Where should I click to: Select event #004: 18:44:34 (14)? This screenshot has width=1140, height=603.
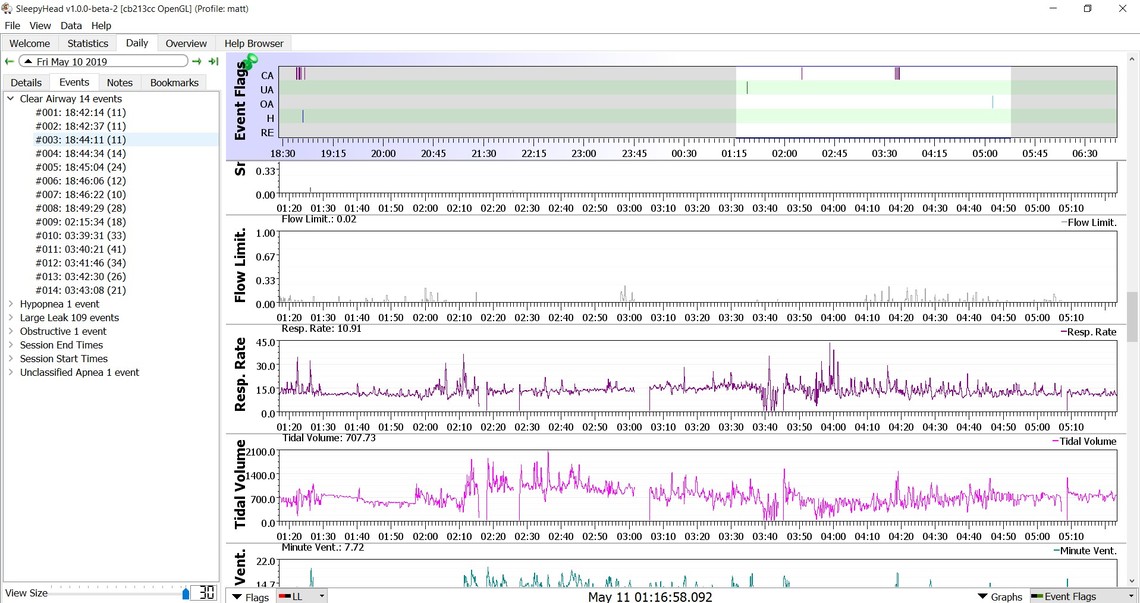click(81, 153)
